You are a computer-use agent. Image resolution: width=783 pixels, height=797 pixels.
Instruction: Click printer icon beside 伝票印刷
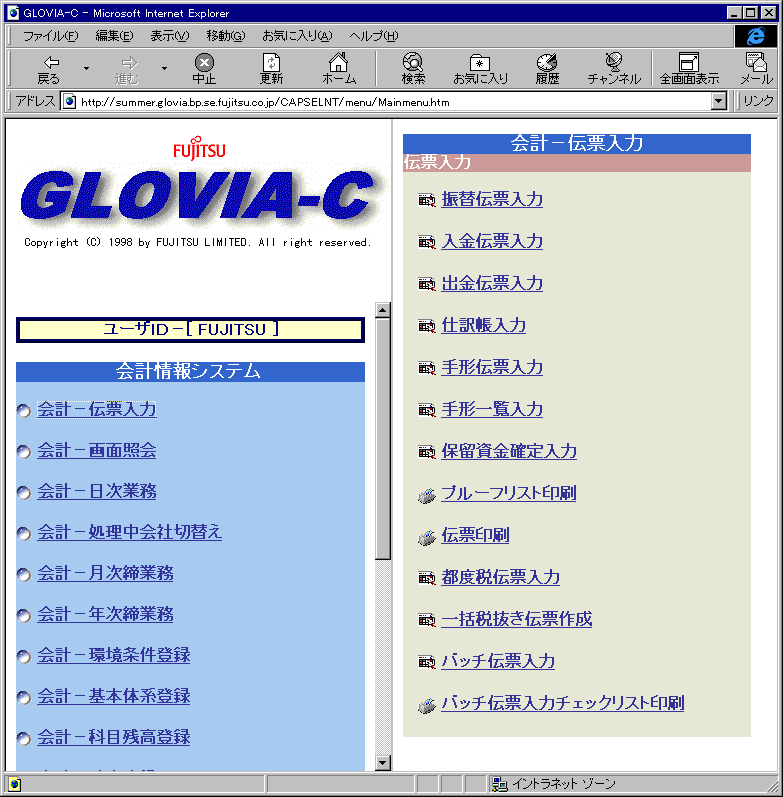pyautogui.click(x=427, y=537)
